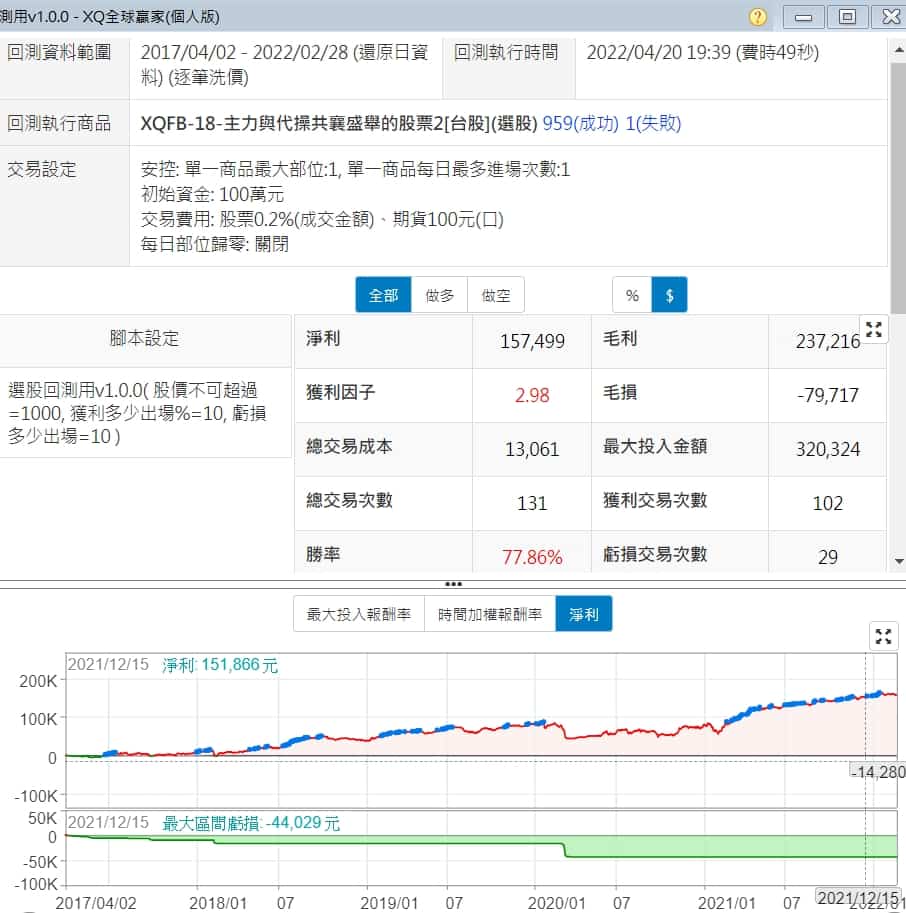Show the 時間加權報酬率 chart
This screenshot has height=913, width=906.
click(x=490, y=615)
